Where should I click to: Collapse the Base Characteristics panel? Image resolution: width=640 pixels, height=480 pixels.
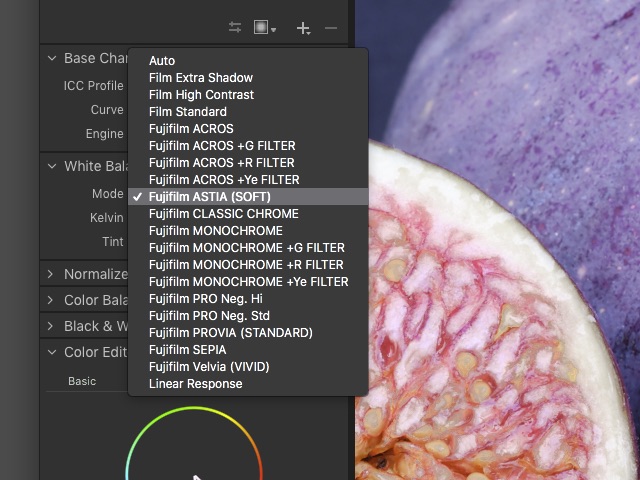point(51,59)
